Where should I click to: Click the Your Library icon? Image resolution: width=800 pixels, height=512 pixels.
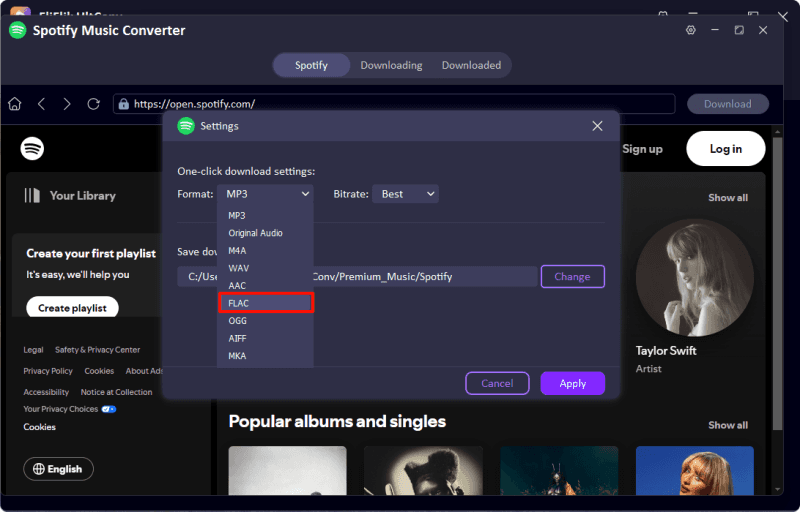tap(33, 196)
